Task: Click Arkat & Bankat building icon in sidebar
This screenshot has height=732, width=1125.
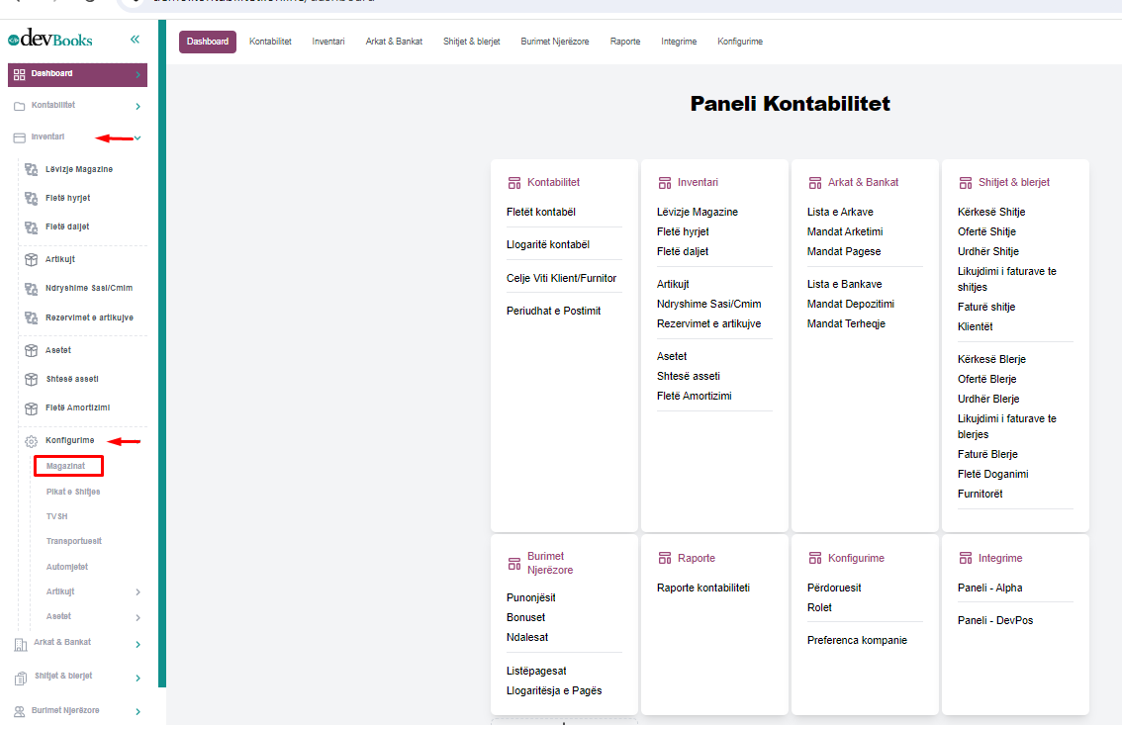Action: coord(20,644)
